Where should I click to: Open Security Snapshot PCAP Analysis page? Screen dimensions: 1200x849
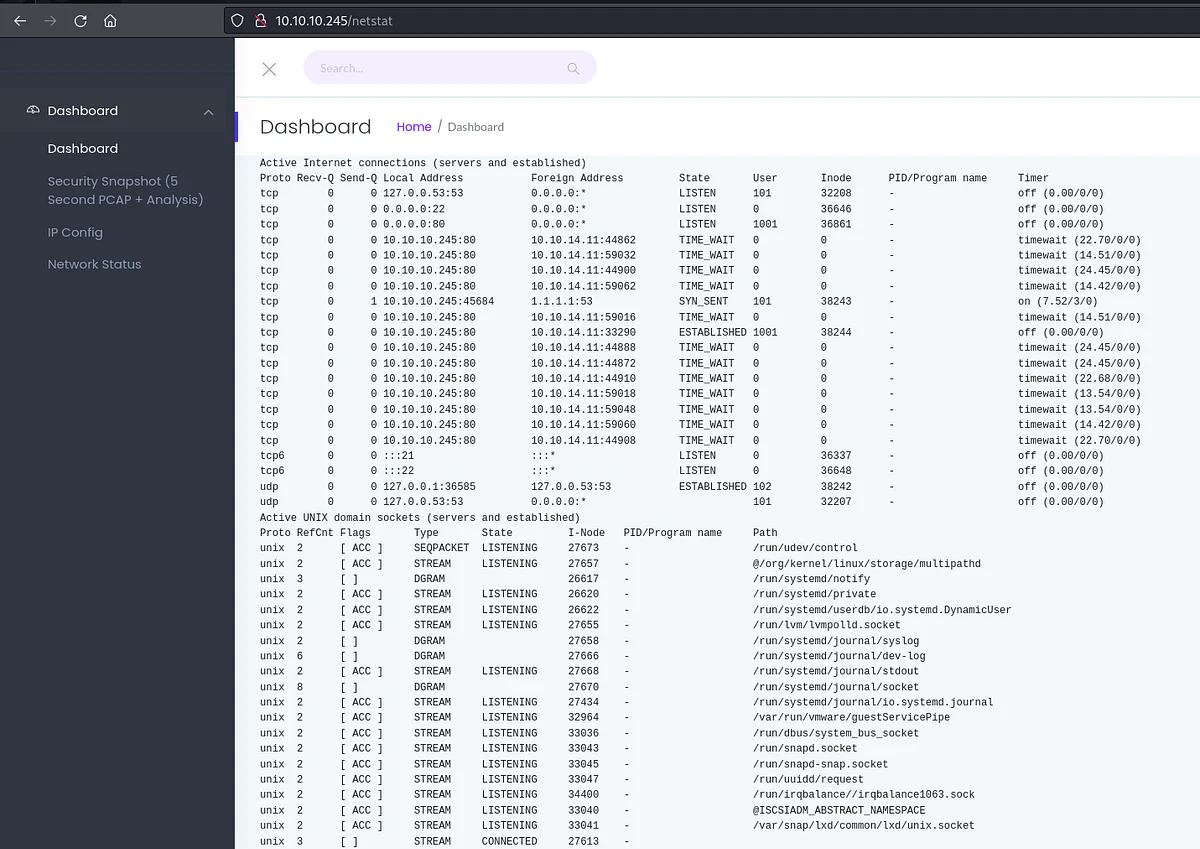click(126, 190)
